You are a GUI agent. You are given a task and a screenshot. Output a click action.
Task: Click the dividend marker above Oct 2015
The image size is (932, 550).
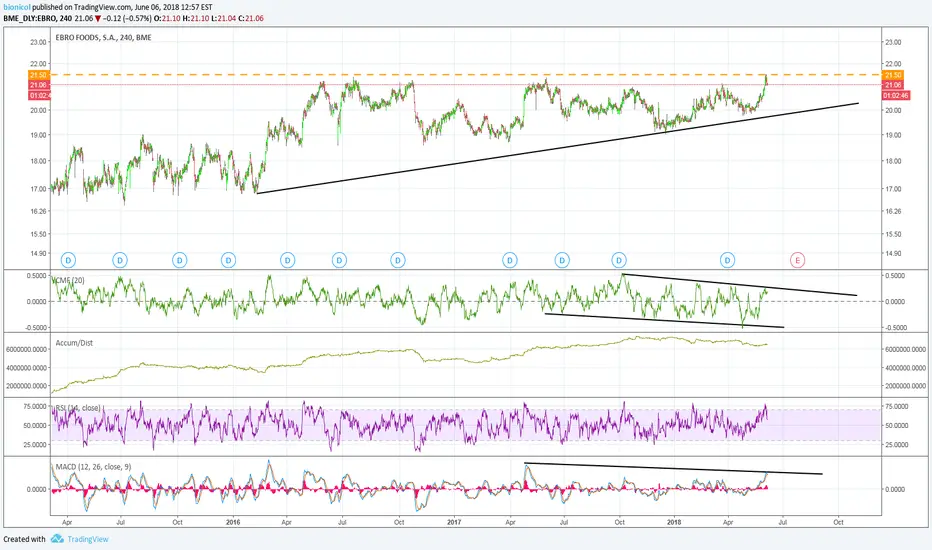[180, 260]
